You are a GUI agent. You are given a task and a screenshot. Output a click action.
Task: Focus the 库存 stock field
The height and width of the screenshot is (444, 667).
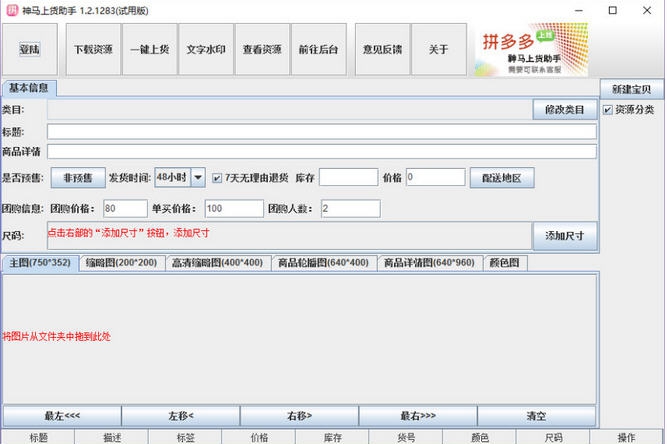(x=348, y=177)
